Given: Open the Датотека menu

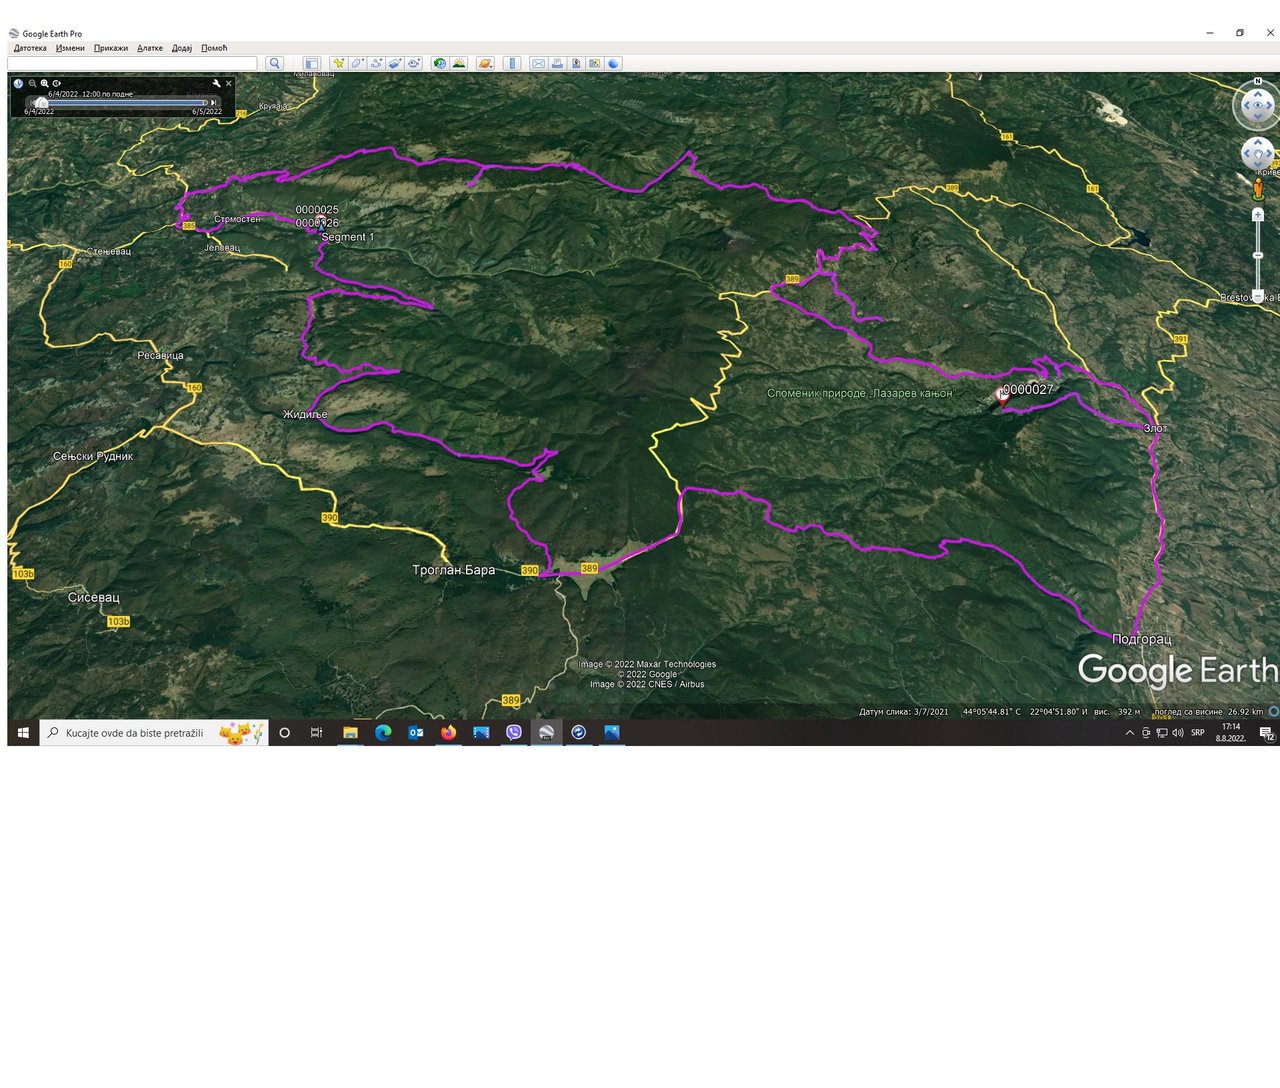Looking at the screenshot, I should [x=30, y=48].
